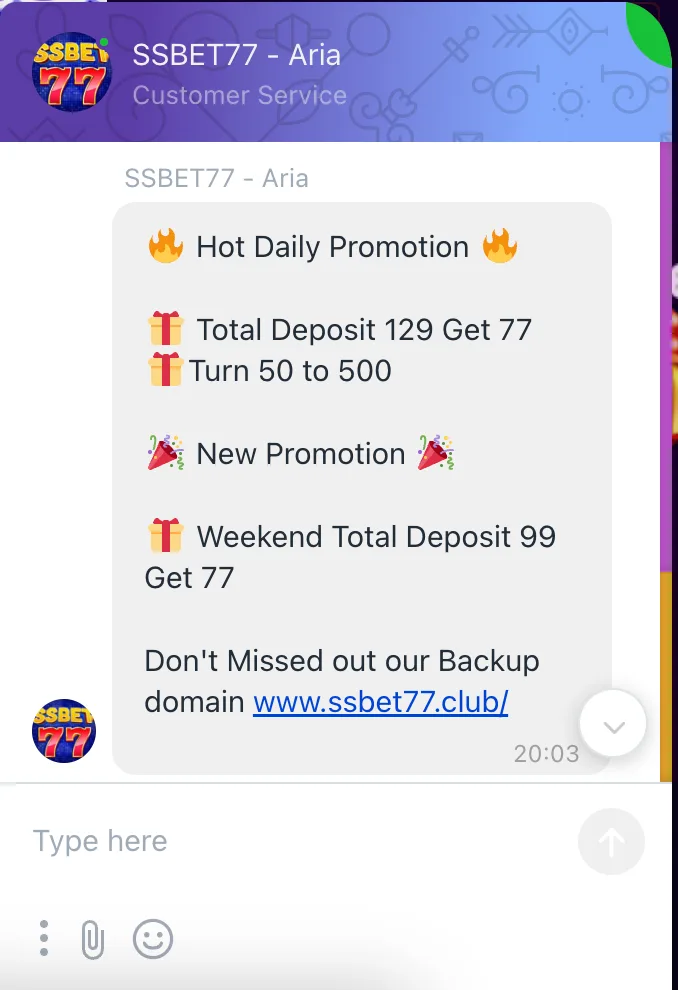Click the SSBET77 logo in the header
Image resolution: width=678 pixels, height=990 pixels.
[71, 71]
